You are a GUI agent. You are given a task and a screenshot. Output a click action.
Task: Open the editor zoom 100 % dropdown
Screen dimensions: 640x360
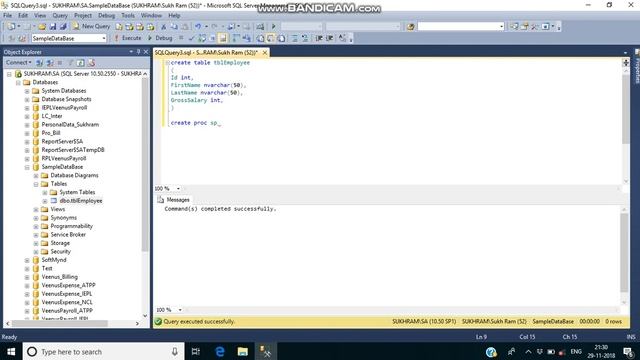(178, 189)
